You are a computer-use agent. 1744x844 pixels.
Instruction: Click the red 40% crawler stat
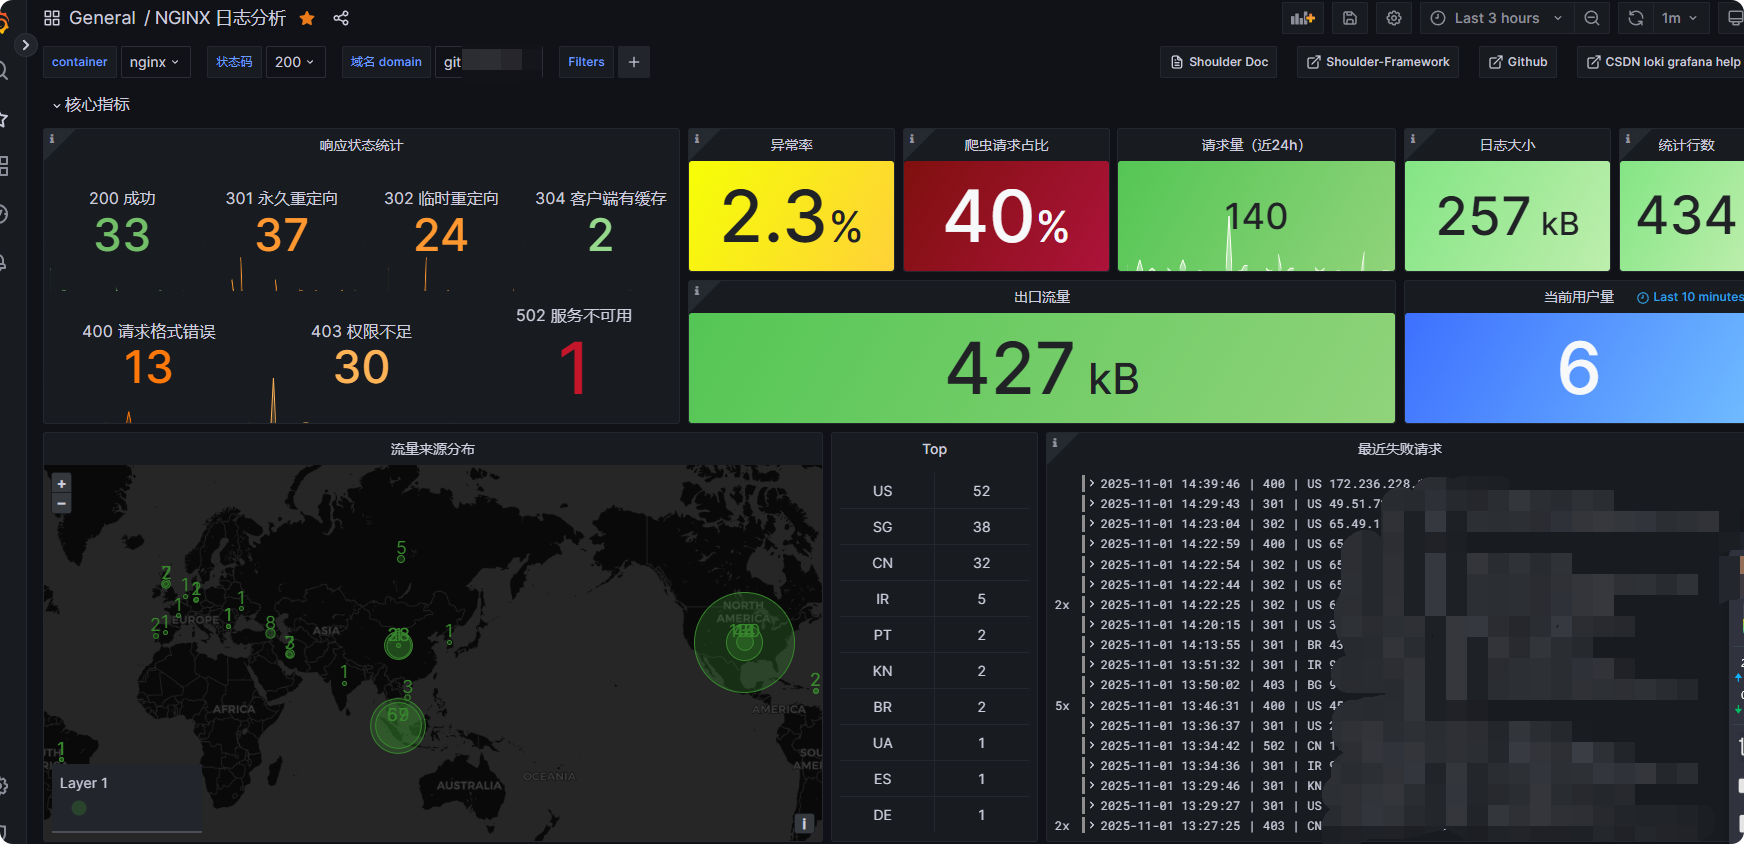(x=1006, y=216)
